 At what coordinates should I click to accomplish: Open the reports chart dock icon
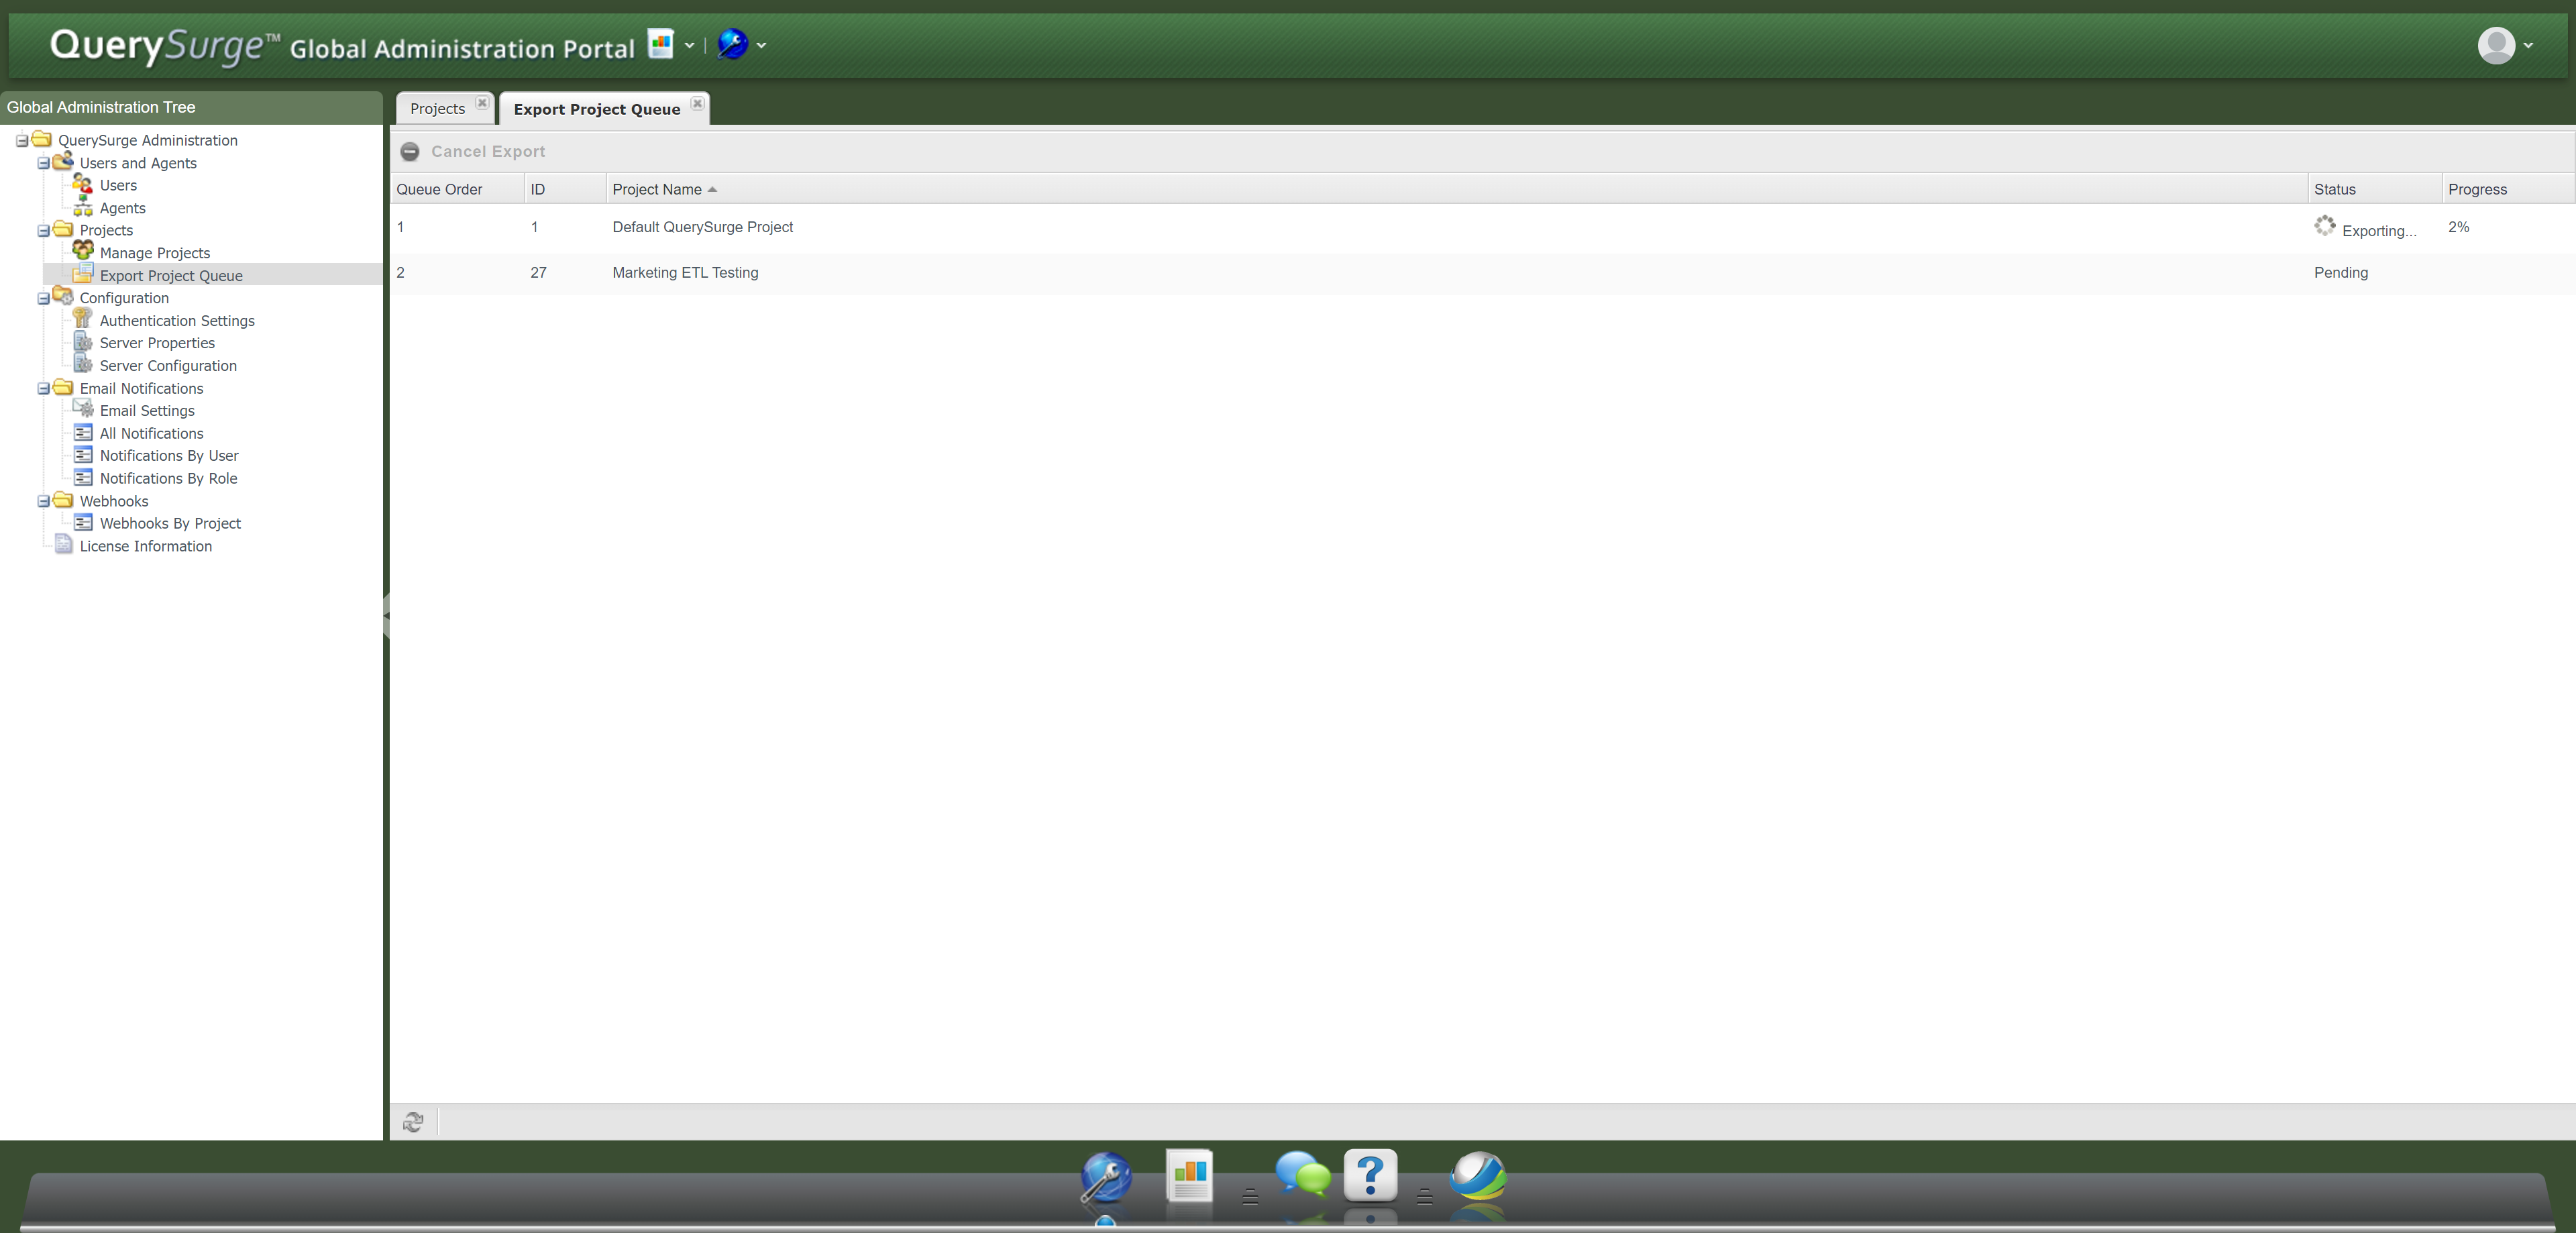pyautogui.click(x=1189, y=1176)
